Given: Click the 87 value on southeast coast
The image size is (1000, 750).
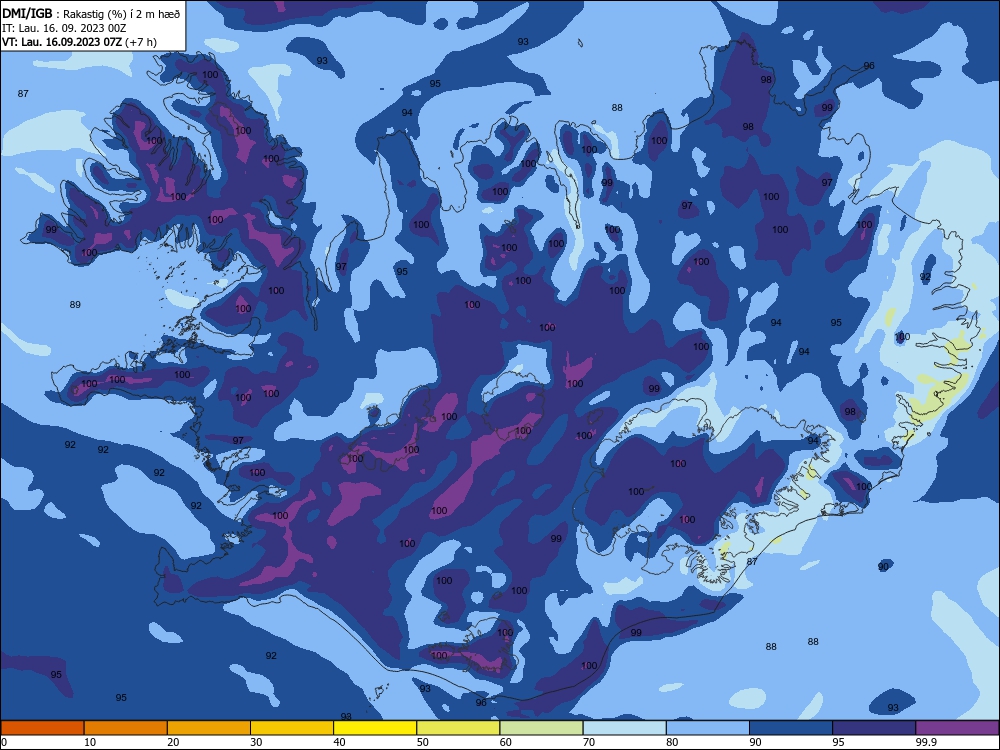Looking at the screenshot, I should click(752, 562).
